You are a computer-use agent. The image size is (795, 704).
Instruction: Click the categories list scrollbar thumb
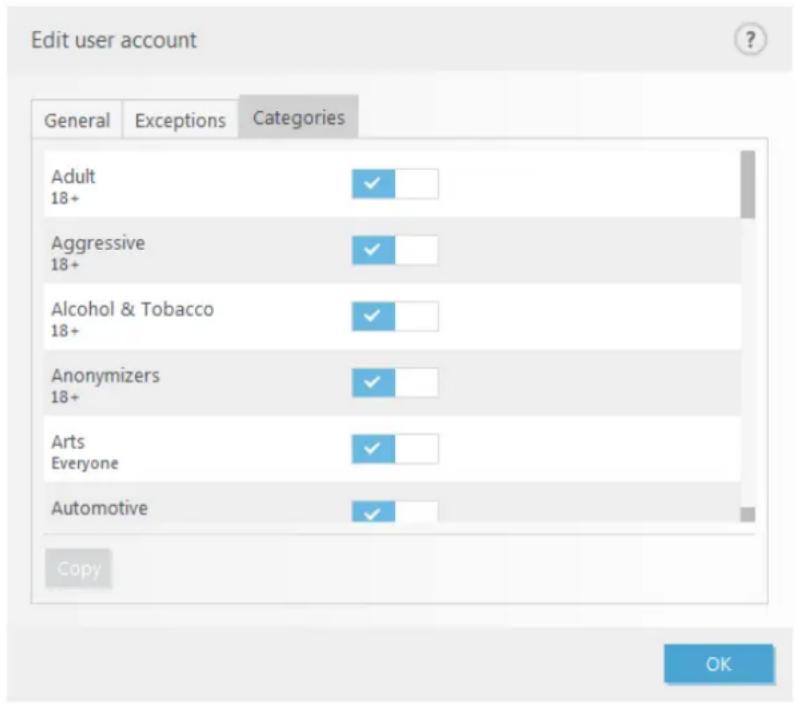coord(747,184)
